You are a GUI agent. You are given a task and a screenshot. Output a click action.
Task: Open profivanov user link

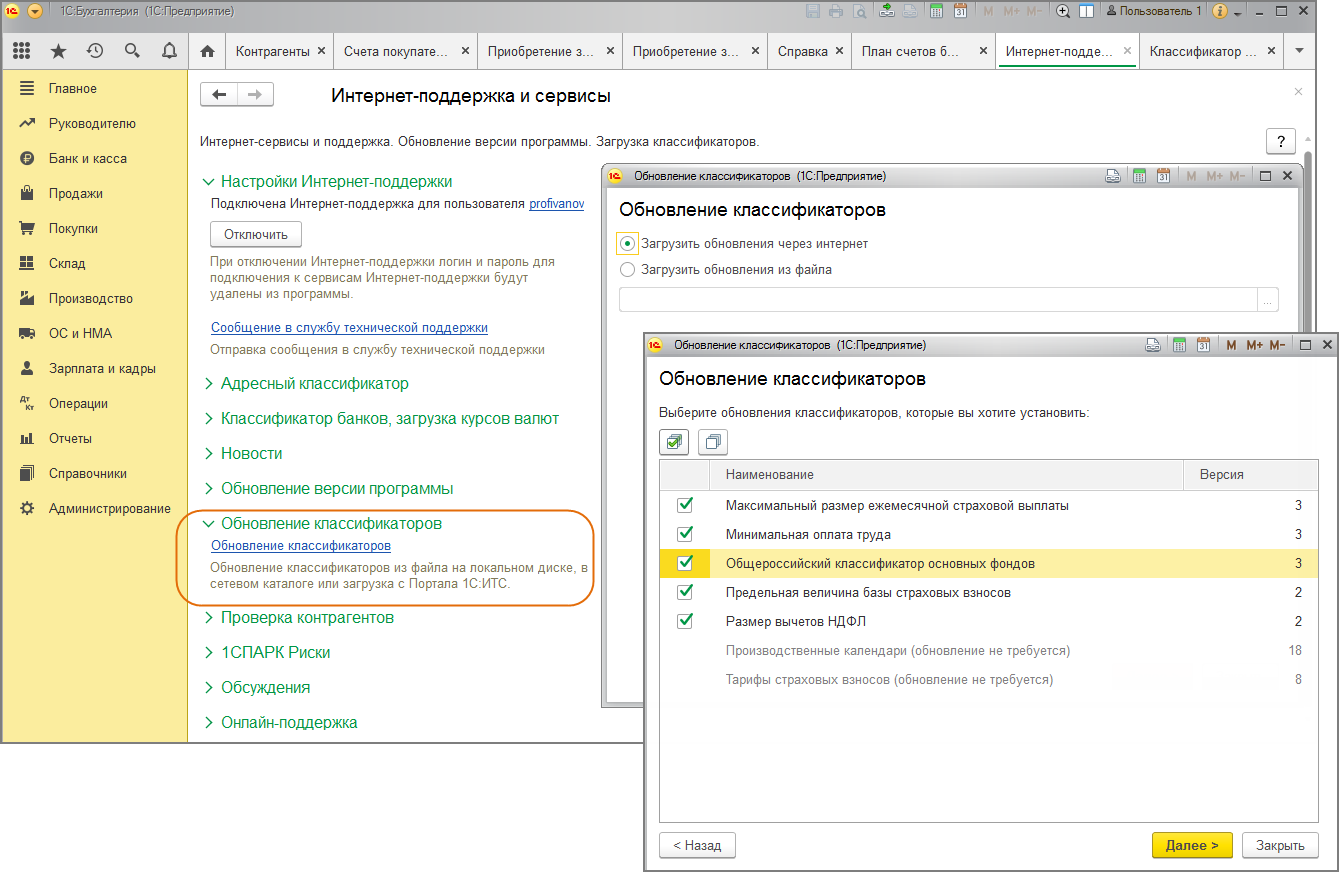pyautogui.click(x=556, y=204)
